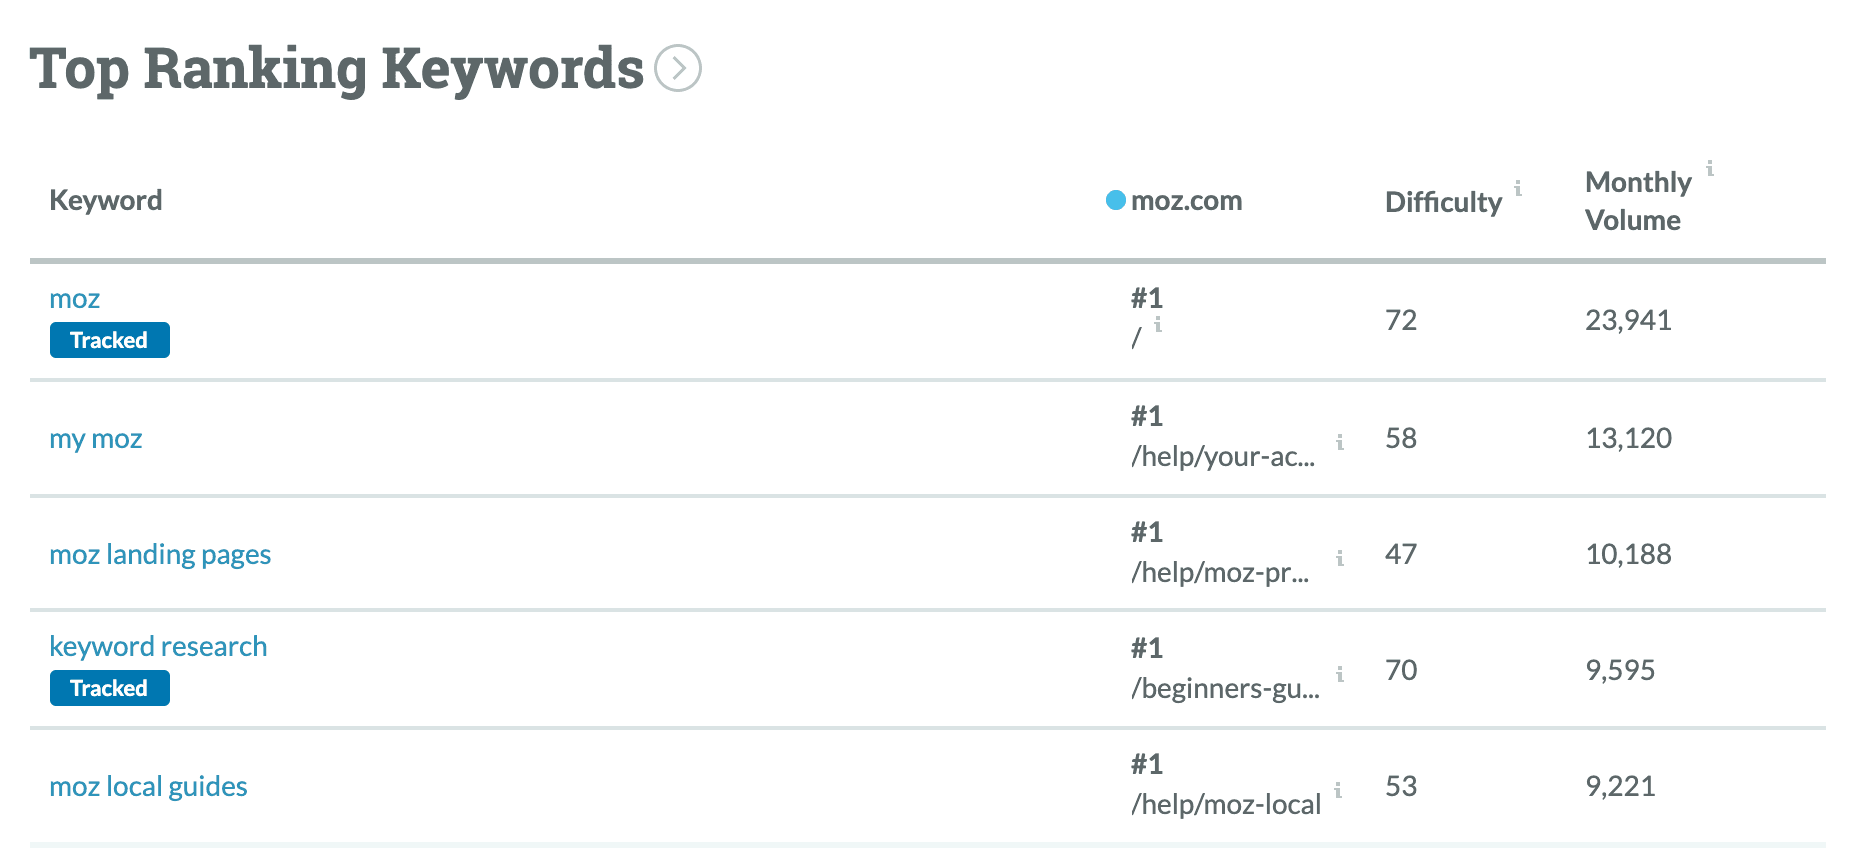Click the Keyword column header
Image resolution: width=1862 pixels, height=850 pixels.
click(105, 200)
